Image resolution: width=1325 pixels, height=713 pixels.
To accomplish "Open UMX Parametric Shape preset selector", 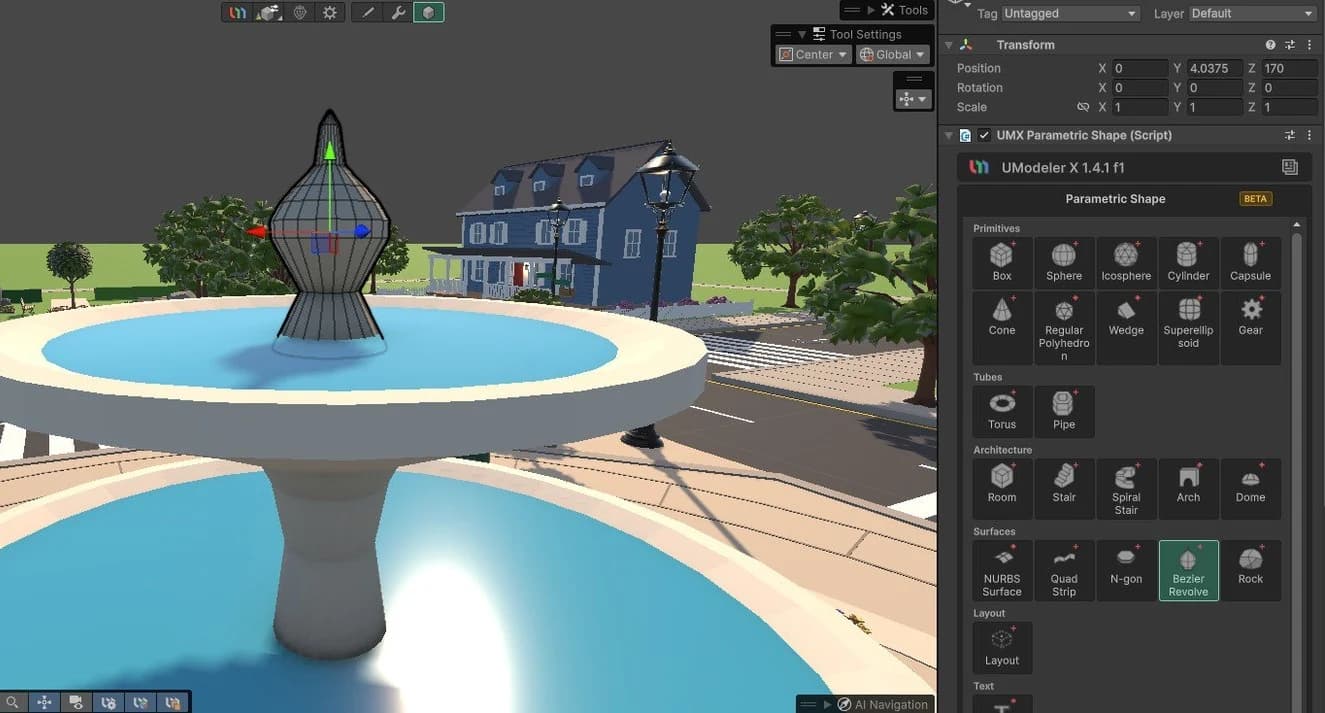I will (x=1290, y=135).
